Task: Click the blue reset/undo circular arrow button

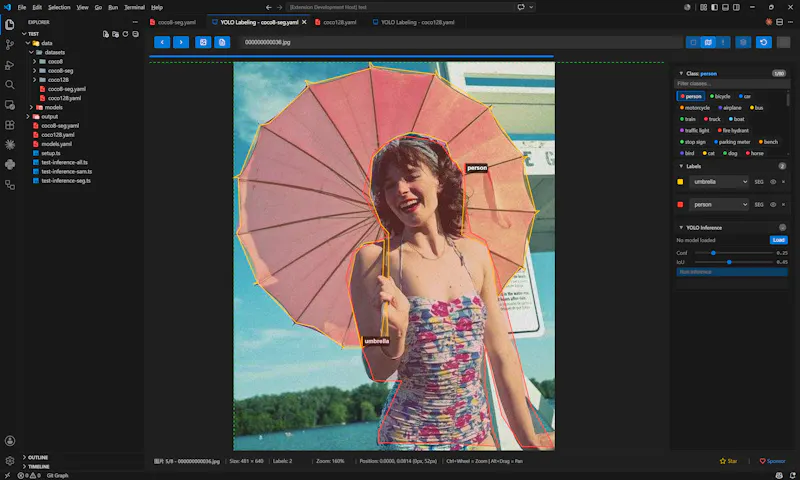Action: [x=764, y=42]
